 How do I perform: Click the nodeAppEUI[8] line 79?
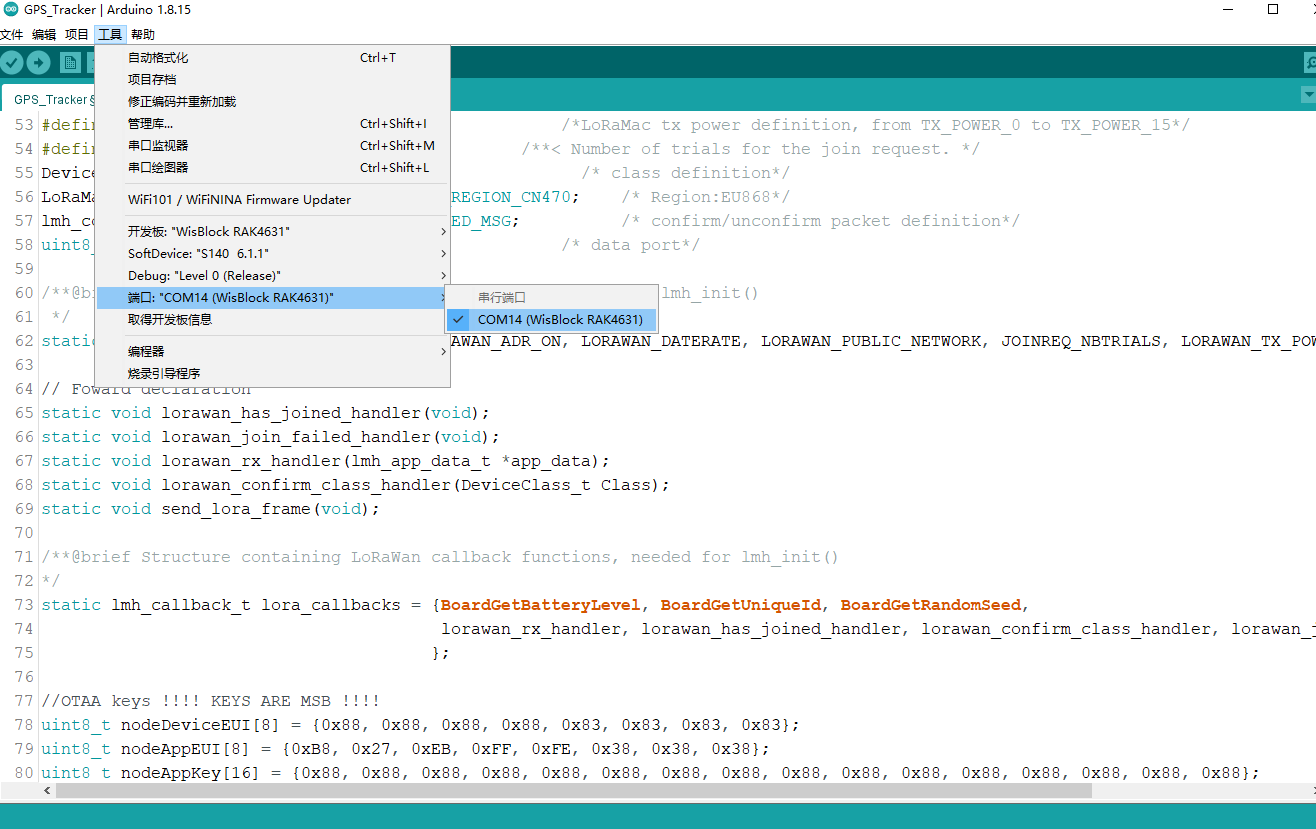click(406, 749)
